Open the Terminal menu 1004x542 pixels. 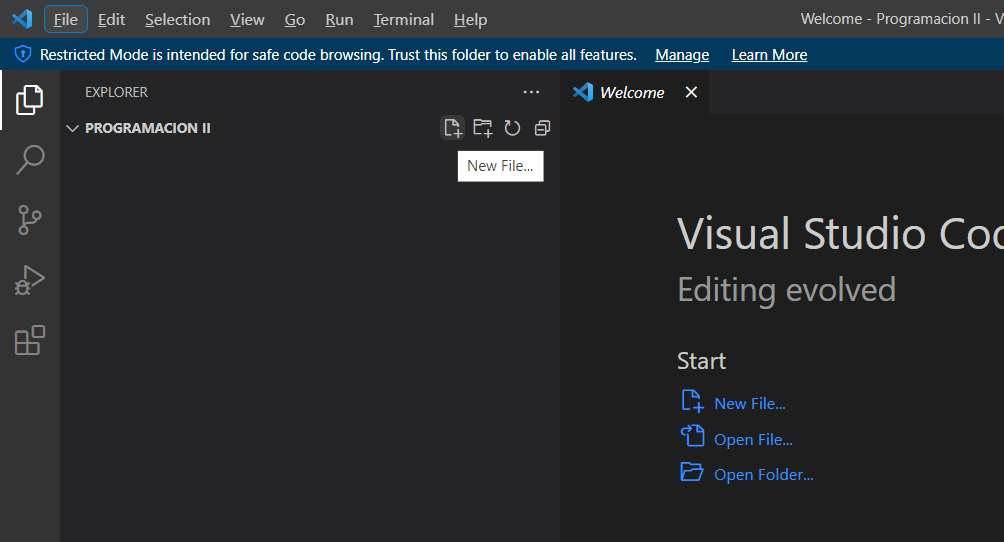403,19
